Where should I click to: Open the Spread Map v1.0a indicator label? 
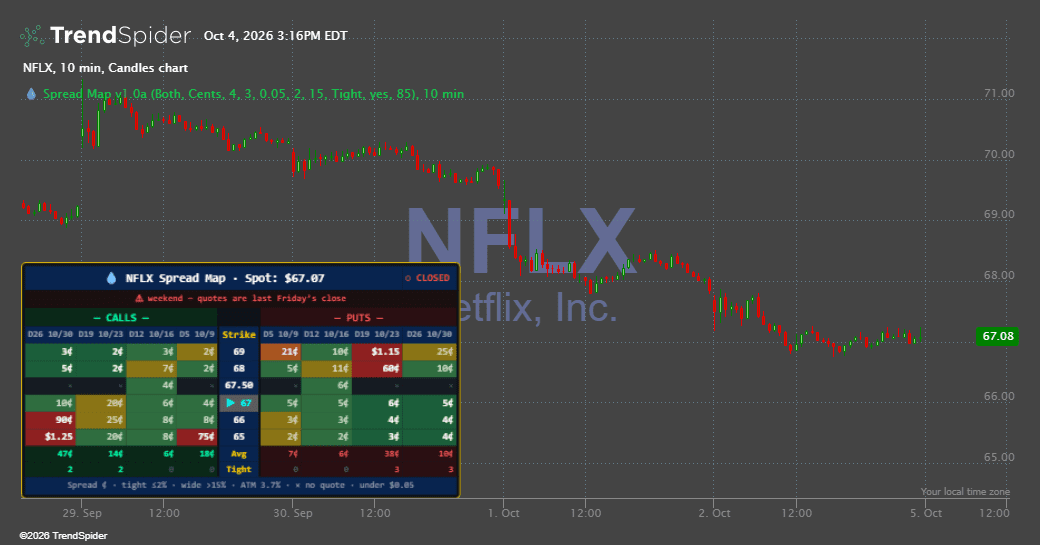coord(253,94)
